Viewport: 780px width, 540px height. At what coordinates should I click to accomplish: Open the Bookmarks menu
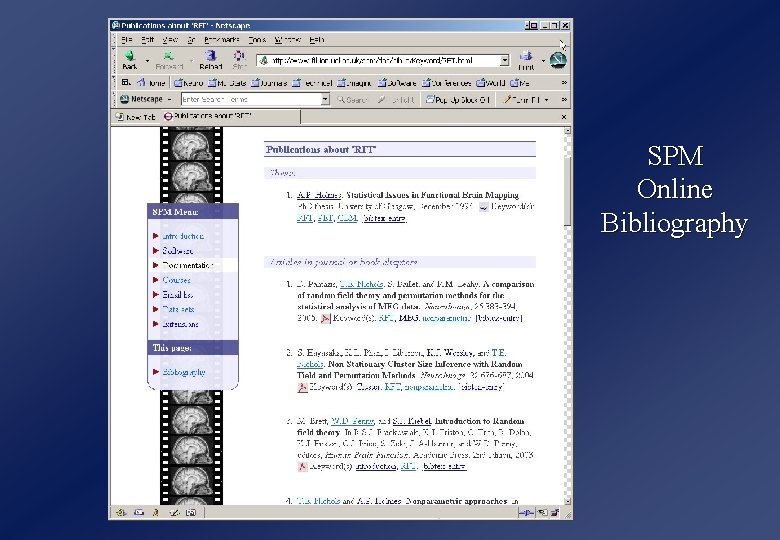221,39
